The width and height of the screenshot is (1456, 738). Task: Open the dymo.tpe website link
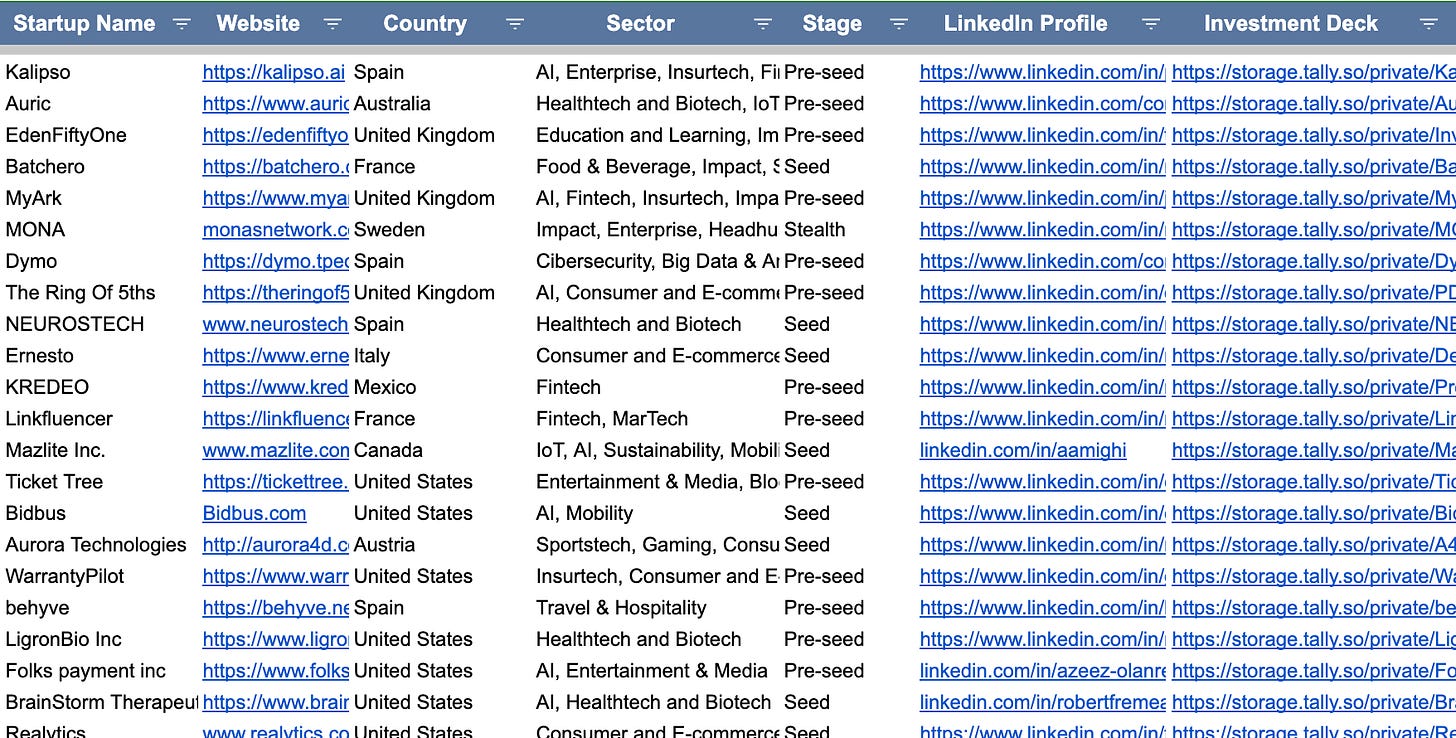click(x=275, y=261)
